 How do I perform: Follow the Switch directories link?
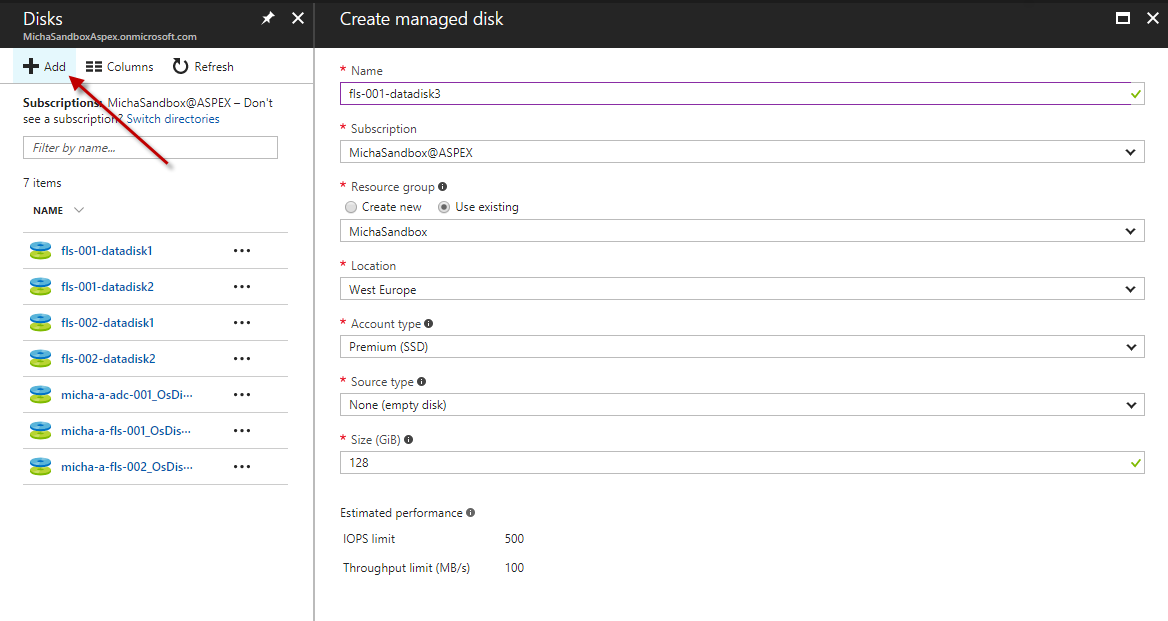173,119
